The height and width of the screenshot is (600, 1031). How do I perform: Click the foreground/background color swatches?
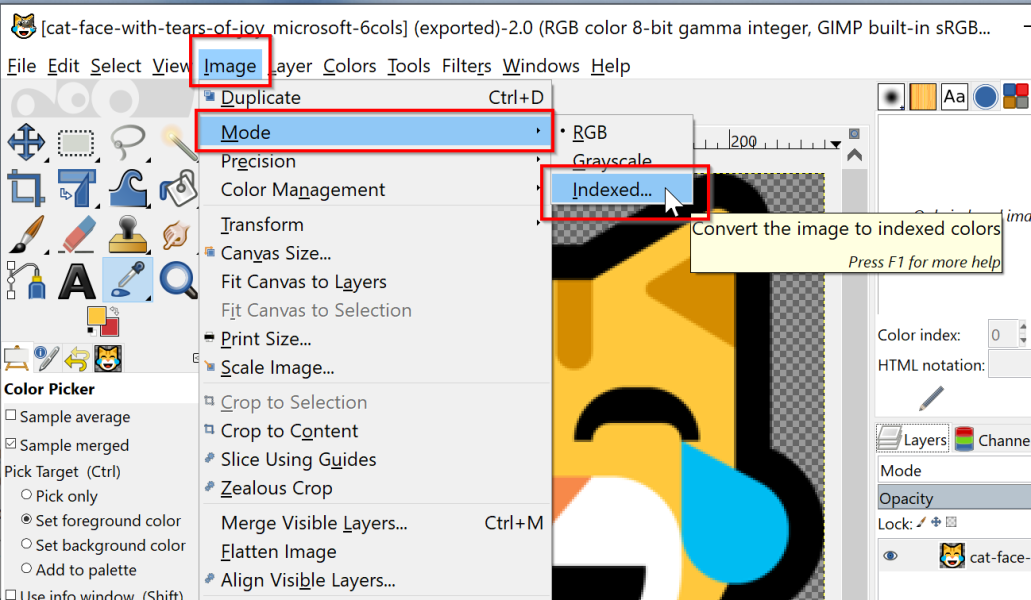click(103, 321)
